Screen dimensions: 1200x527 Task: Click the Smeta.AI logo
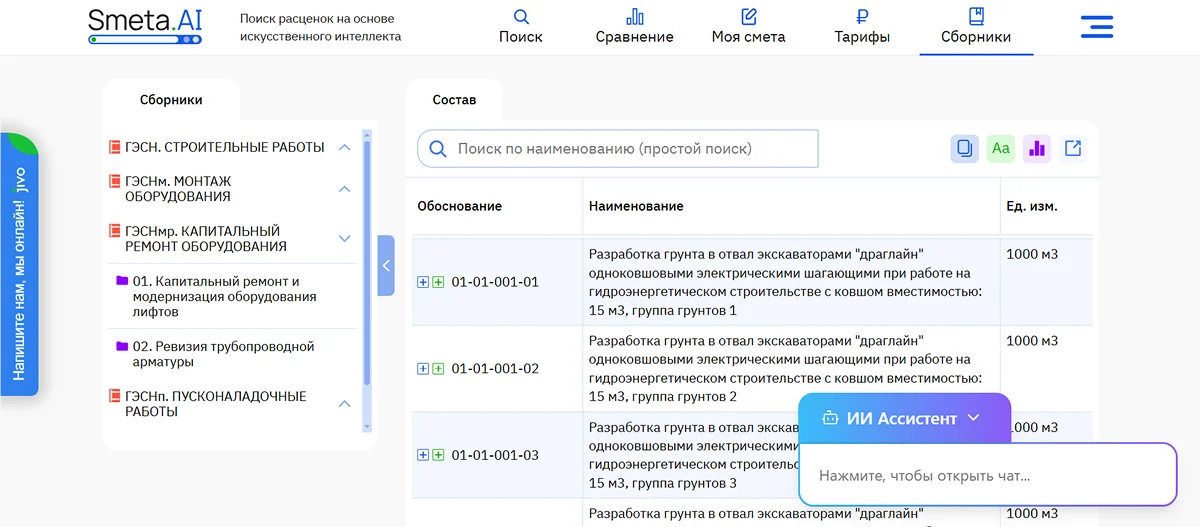(x=145, y=26)
